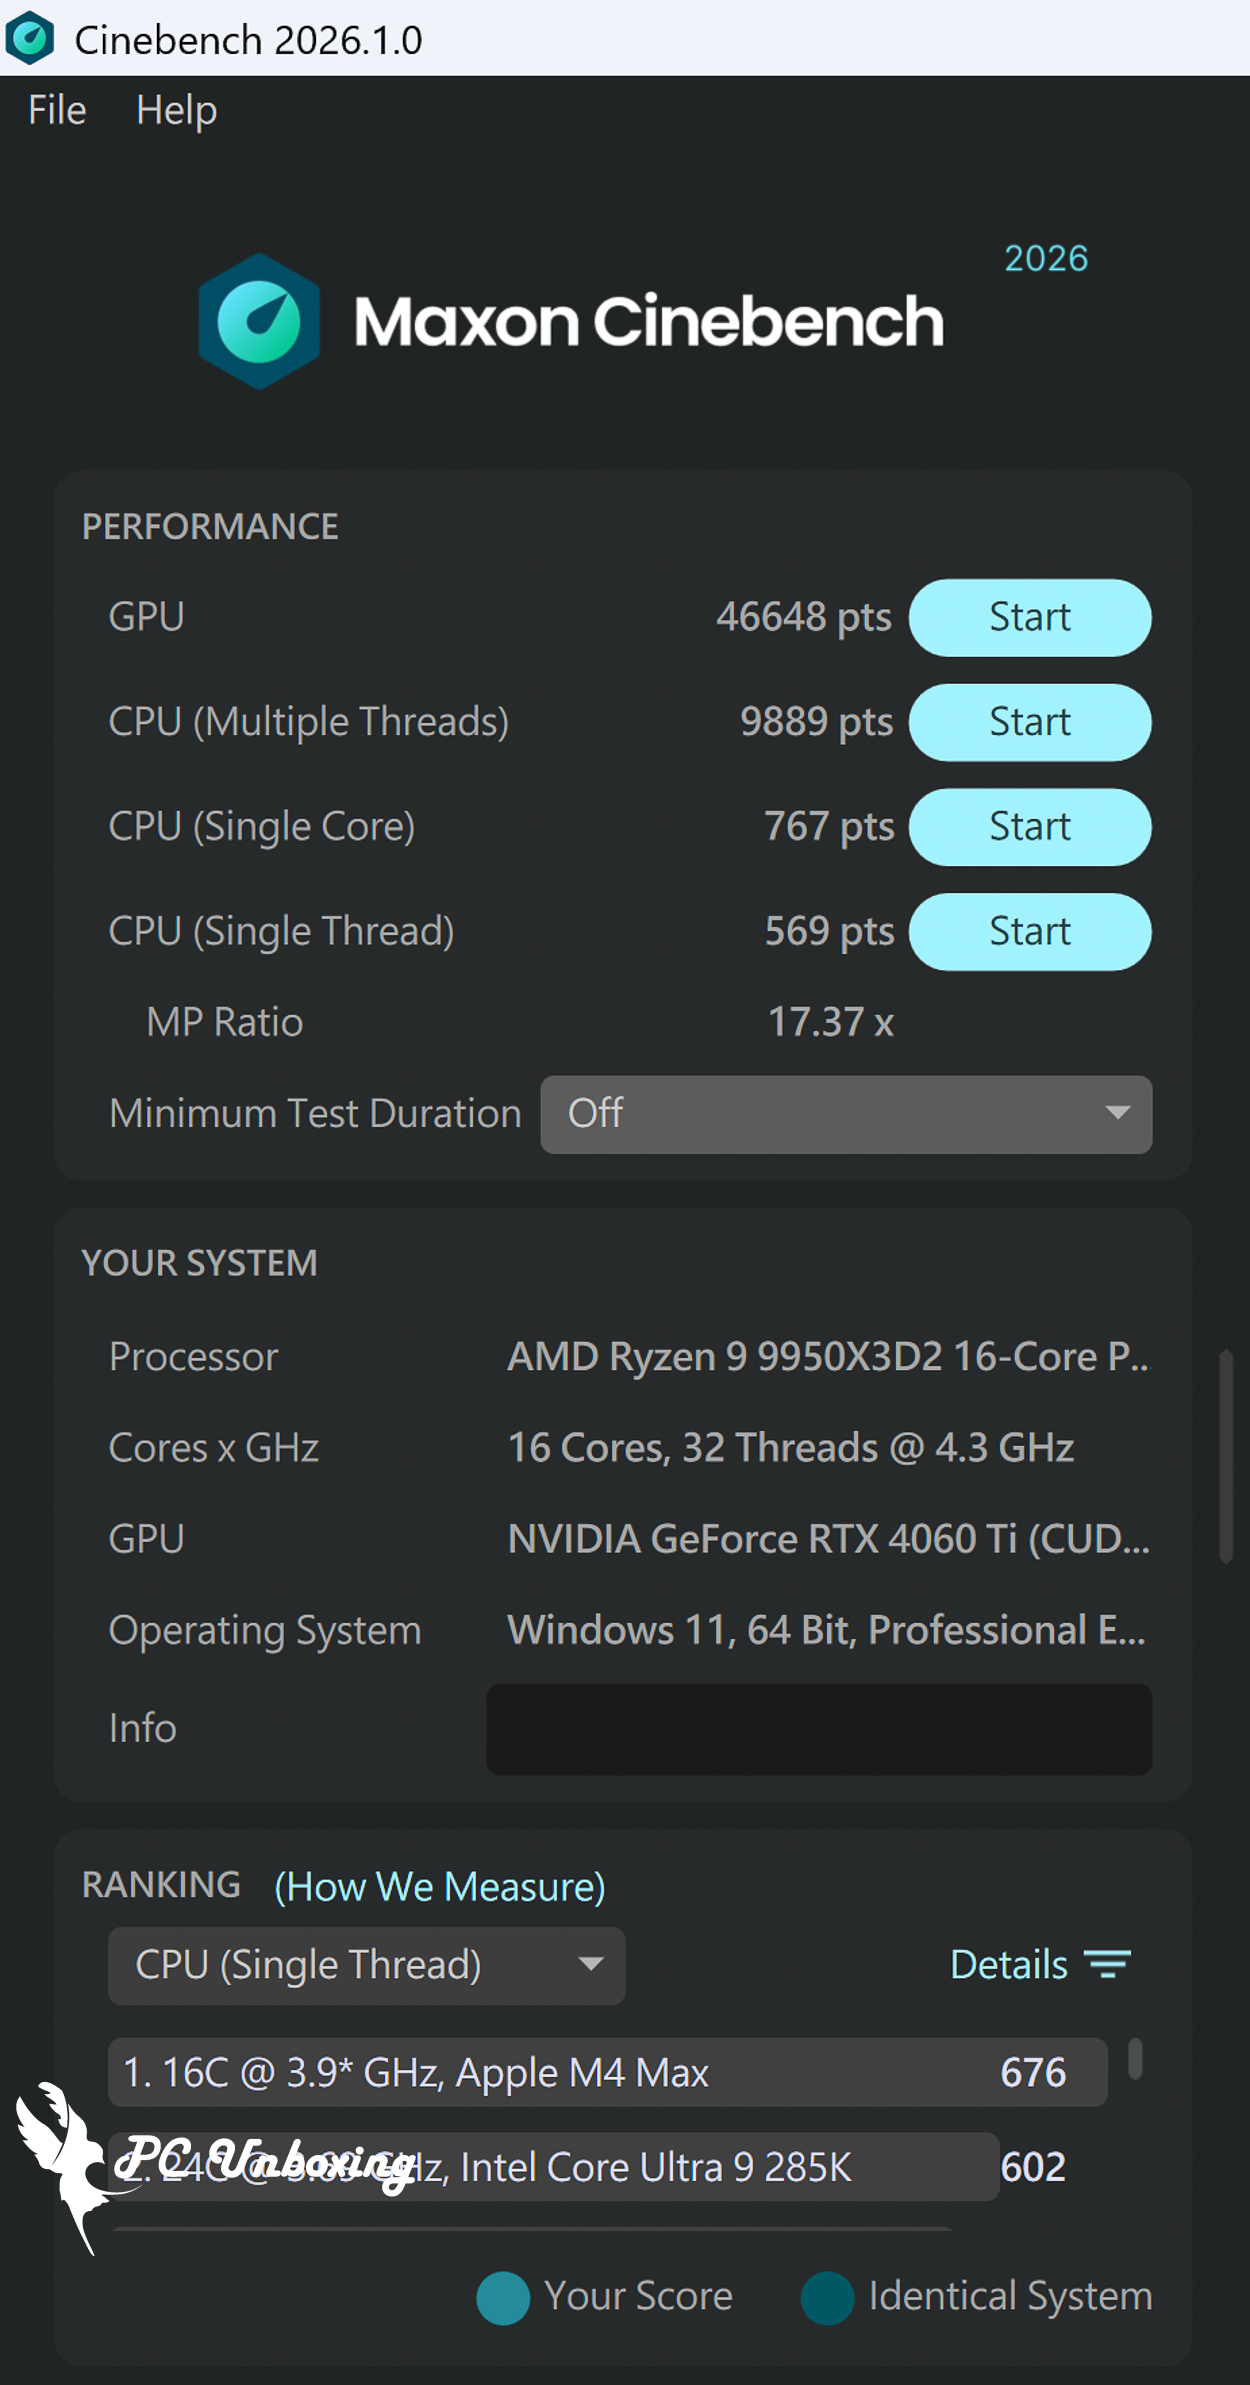Click the 767 pts single core score
The image size is (1250, 2385).
tap(829, 827)
